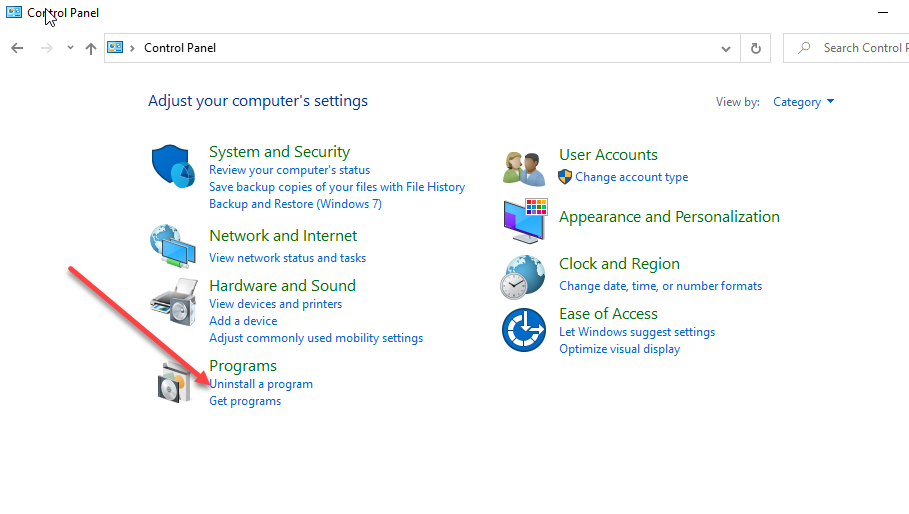This screenshot has width=909, height=514.
Task: Minimize the Control Panel window
Action: pyautogui.click(x=882, y=12)
